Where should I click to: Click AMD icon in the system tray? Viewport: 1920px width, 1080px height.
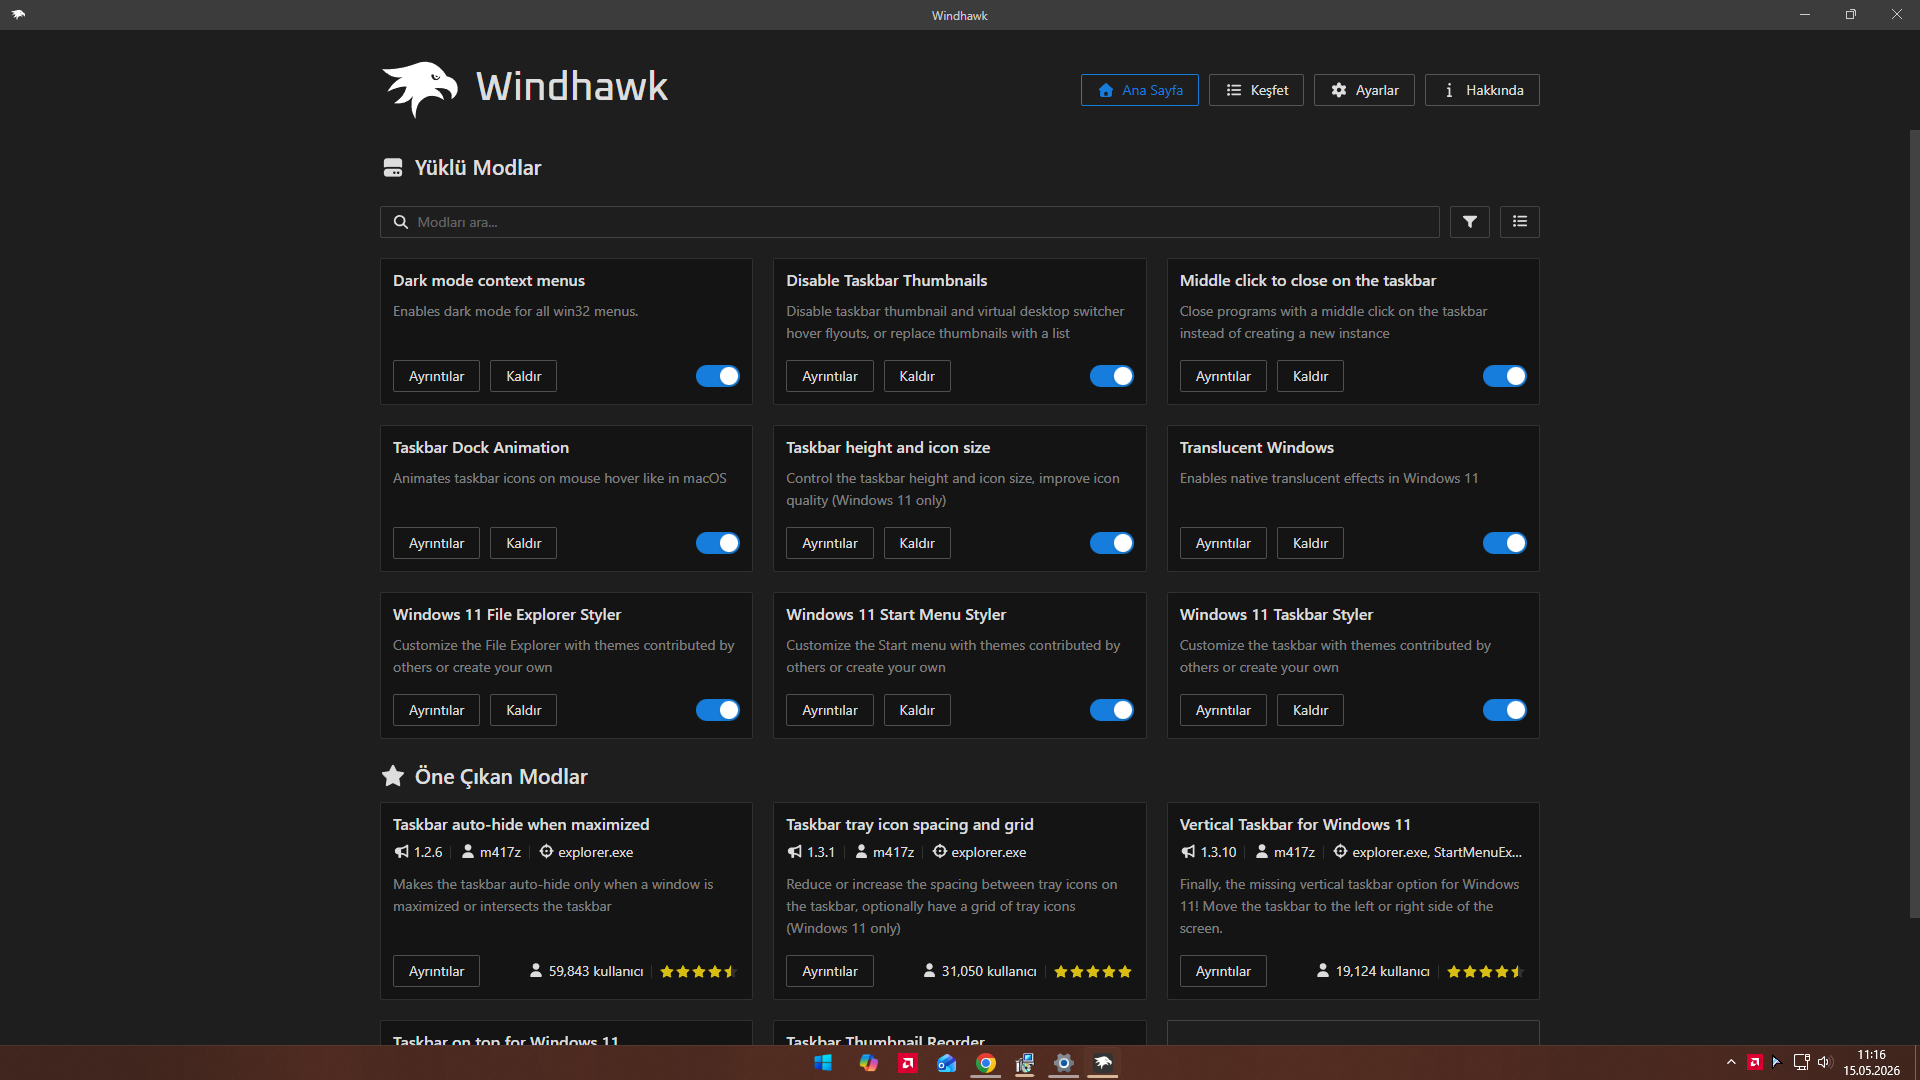[x=1754, y=1063]
